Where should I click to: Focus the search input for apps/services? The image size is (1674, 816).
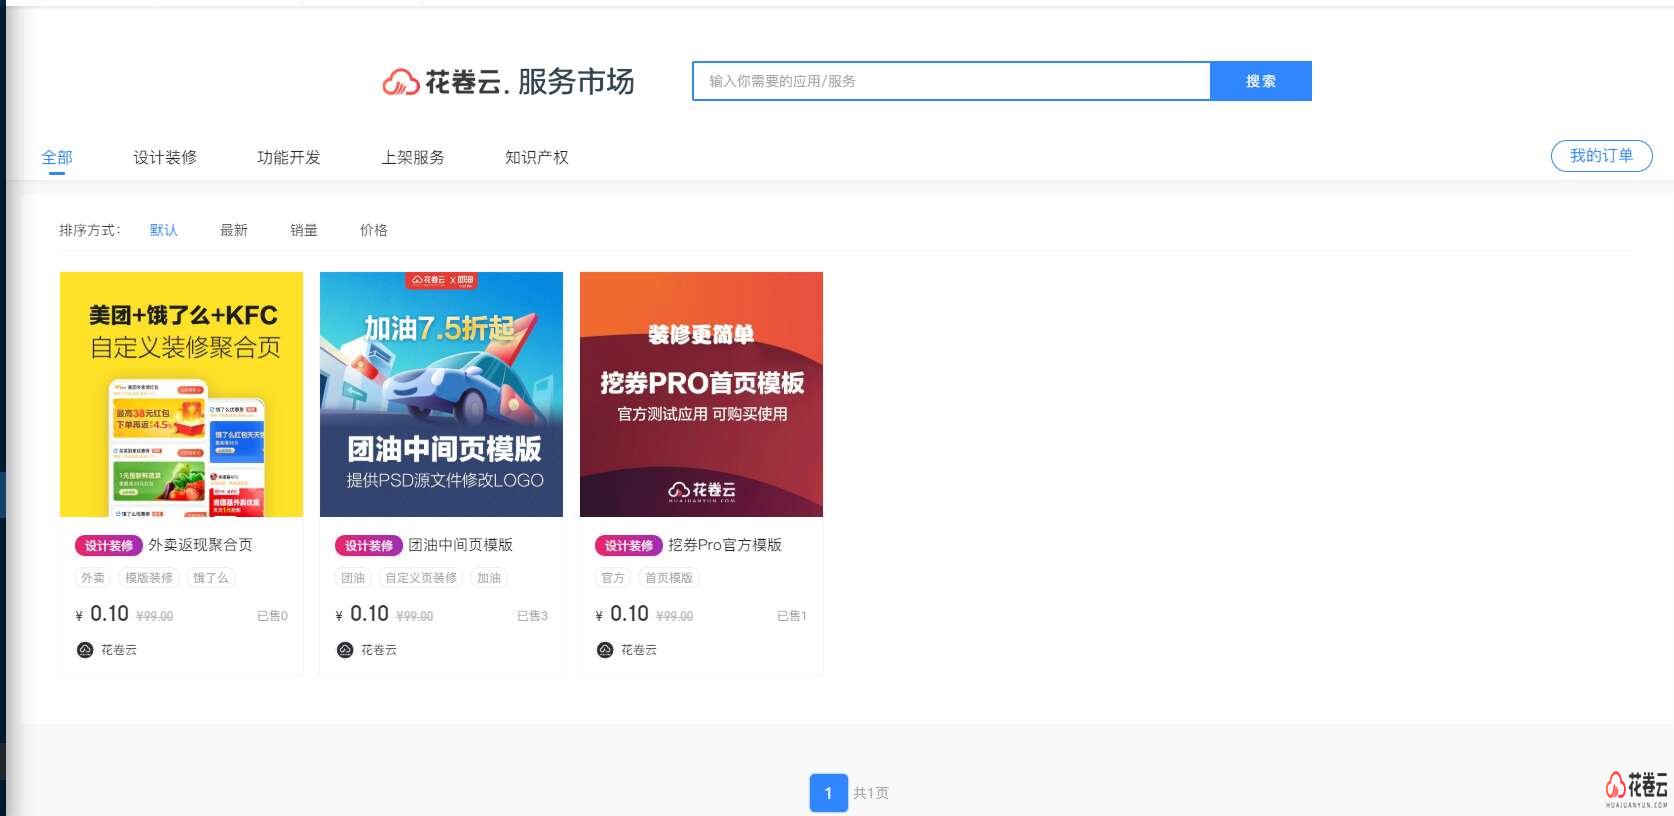[x=951, y=81]
